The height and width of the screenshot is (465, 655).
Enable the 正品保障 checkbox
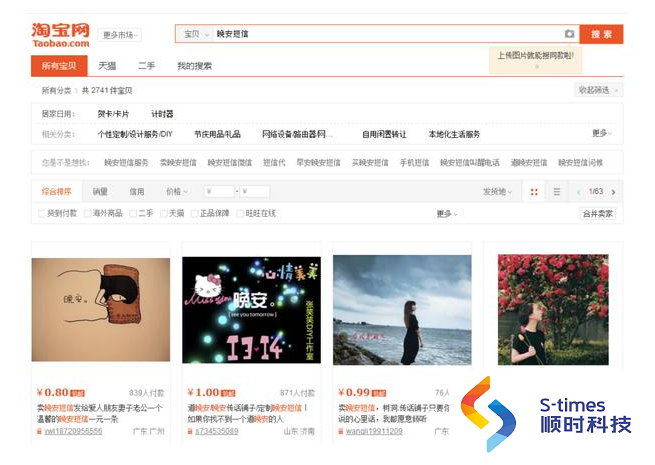pyautogui.click(x=194, y=213)
